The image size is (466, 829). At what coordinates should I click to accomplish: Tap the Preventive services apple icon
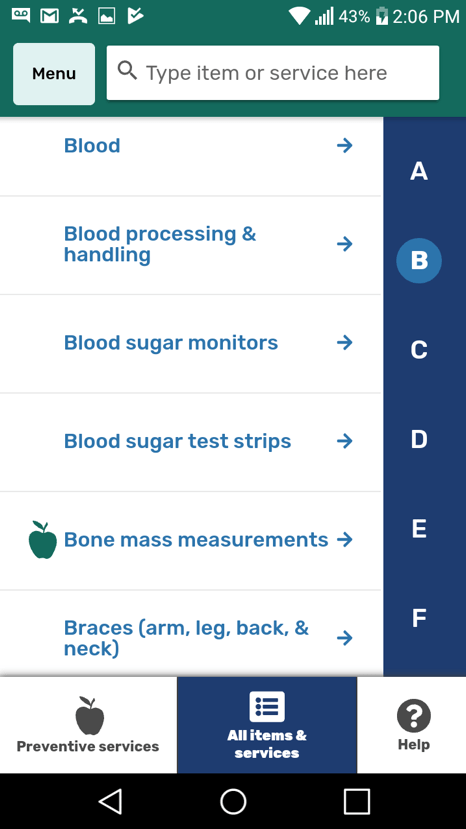[x=89, y=715]
